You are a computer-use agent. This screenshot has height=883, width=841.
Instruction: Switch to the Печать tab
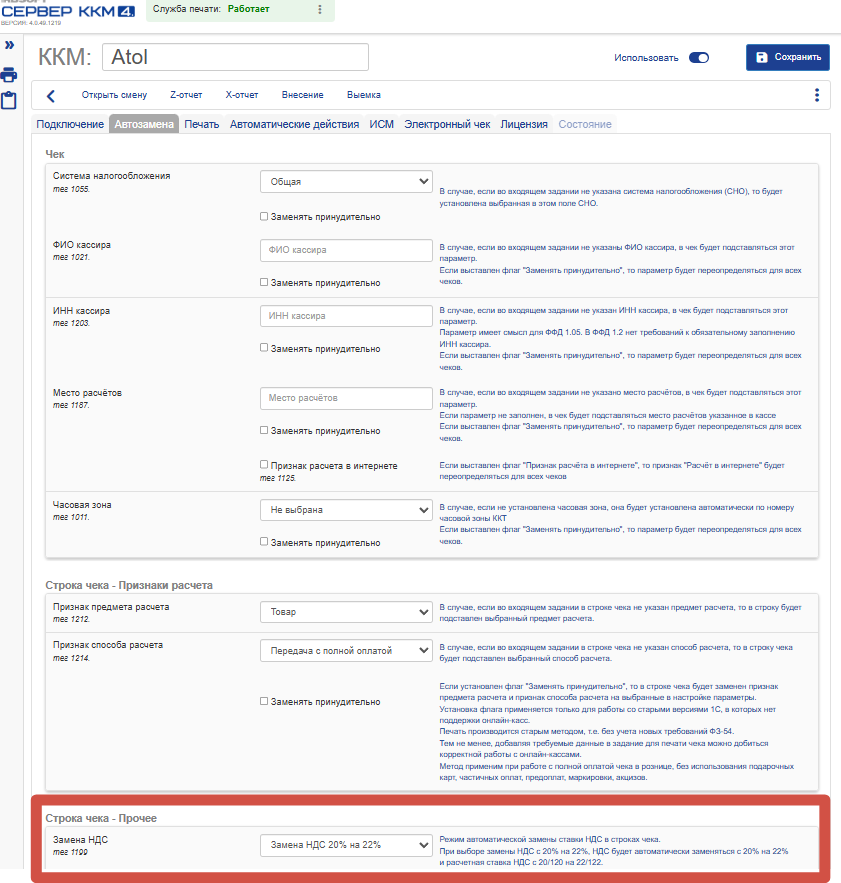coord(202,124)
